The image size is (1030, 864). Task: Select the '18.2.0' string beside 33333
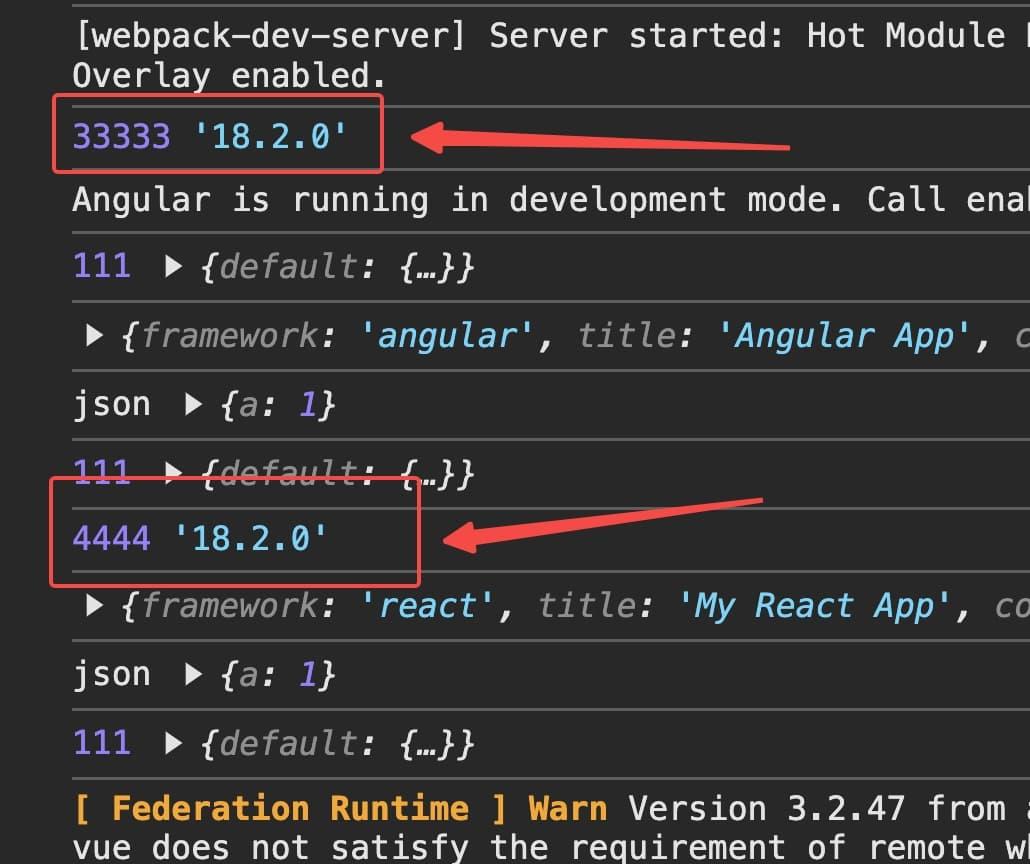[271, 137]
